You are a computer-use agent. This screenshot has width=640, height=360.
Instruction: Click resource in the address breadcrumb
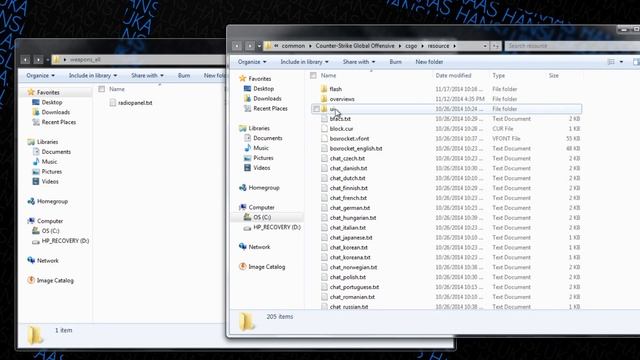coord(438,46)
